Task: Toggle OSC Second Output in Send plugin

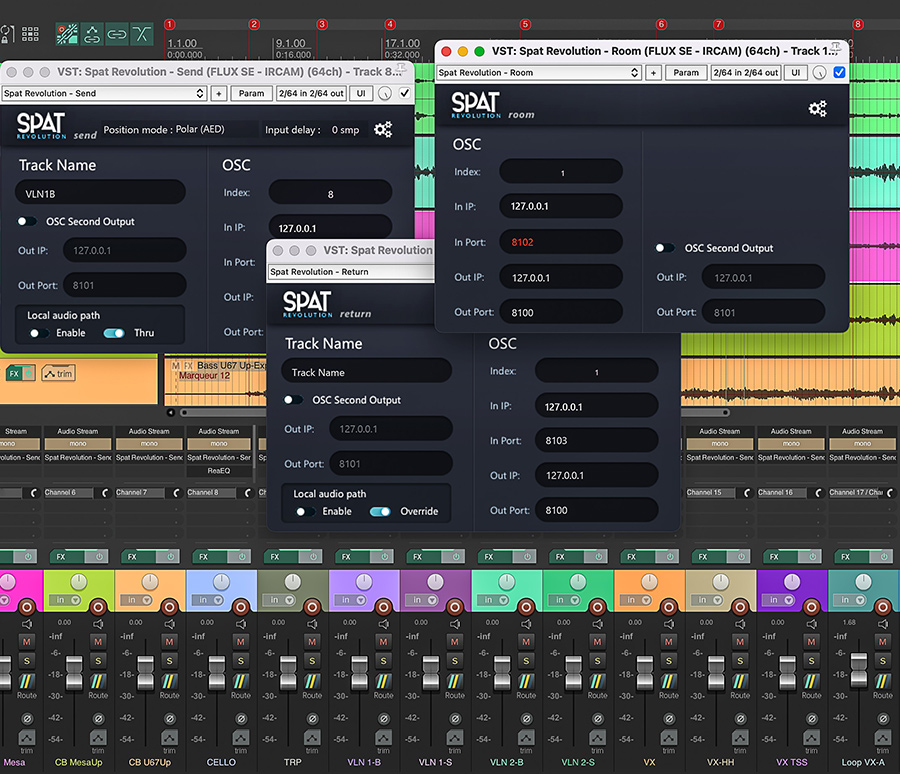Action: pyautogui.click(x=26, y=221)
